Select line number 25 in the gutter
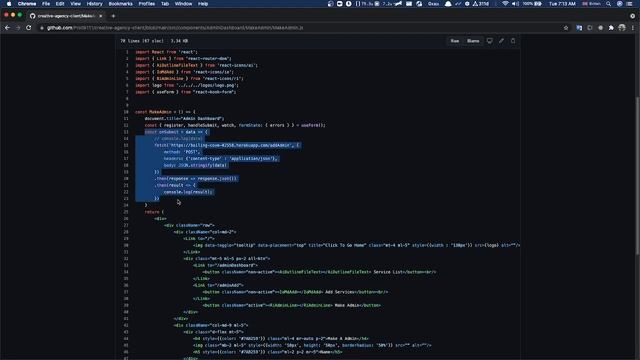The image size is (640, 360). coord(126,212)
